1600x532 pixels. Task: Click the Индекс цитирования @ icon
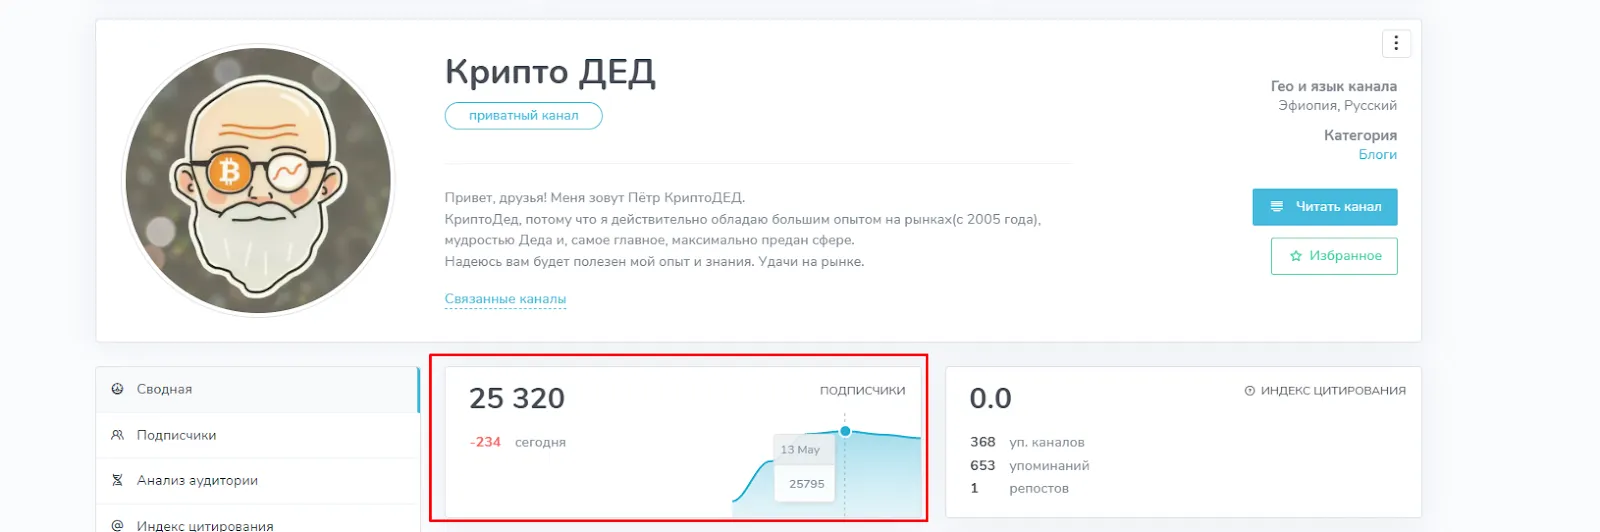pos(117,525)
